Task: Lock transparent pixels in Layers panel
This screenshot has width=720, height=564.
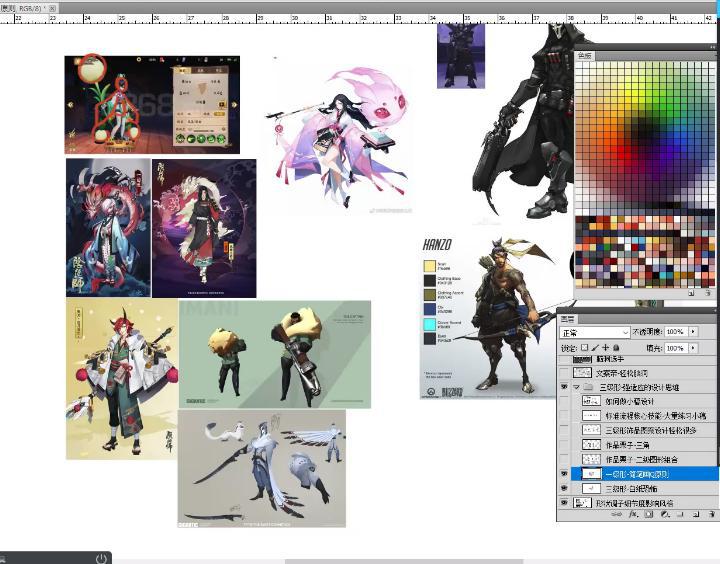Action: click(585, 348)
